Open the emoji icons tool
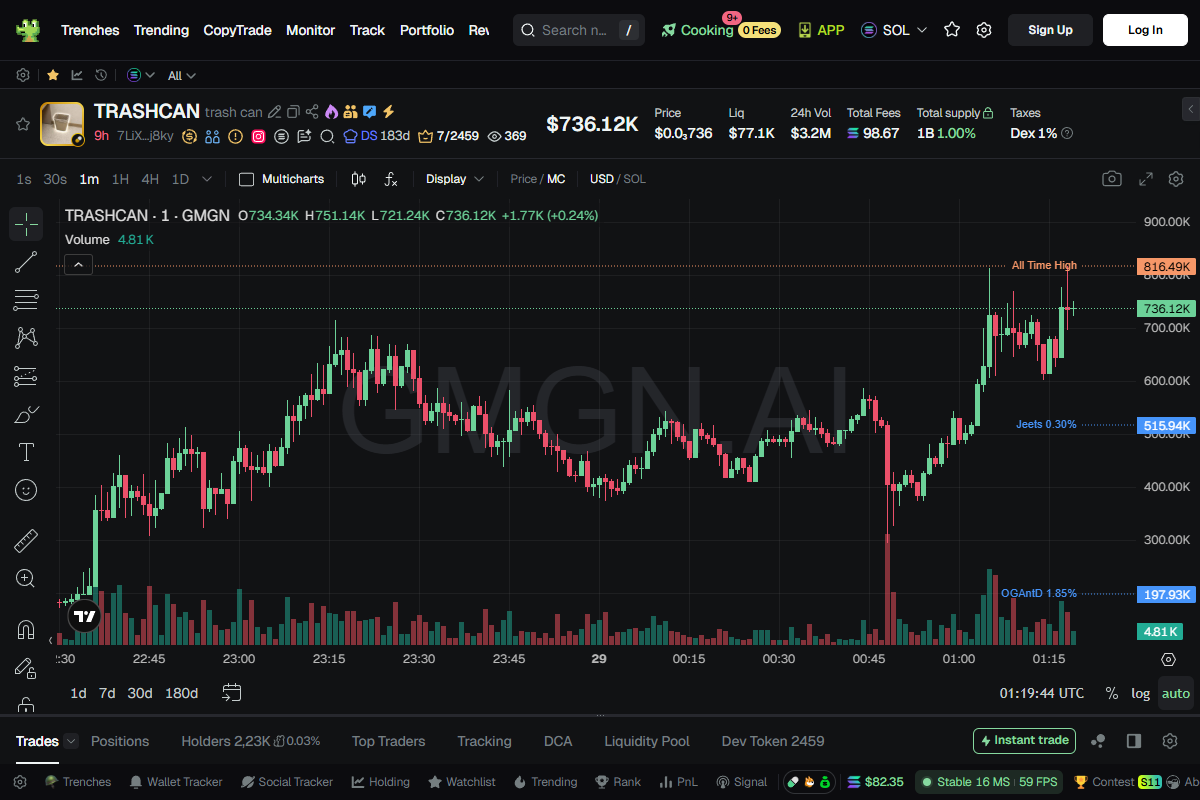This screenshot has height=800, width=1200. (x=26, y=490)
